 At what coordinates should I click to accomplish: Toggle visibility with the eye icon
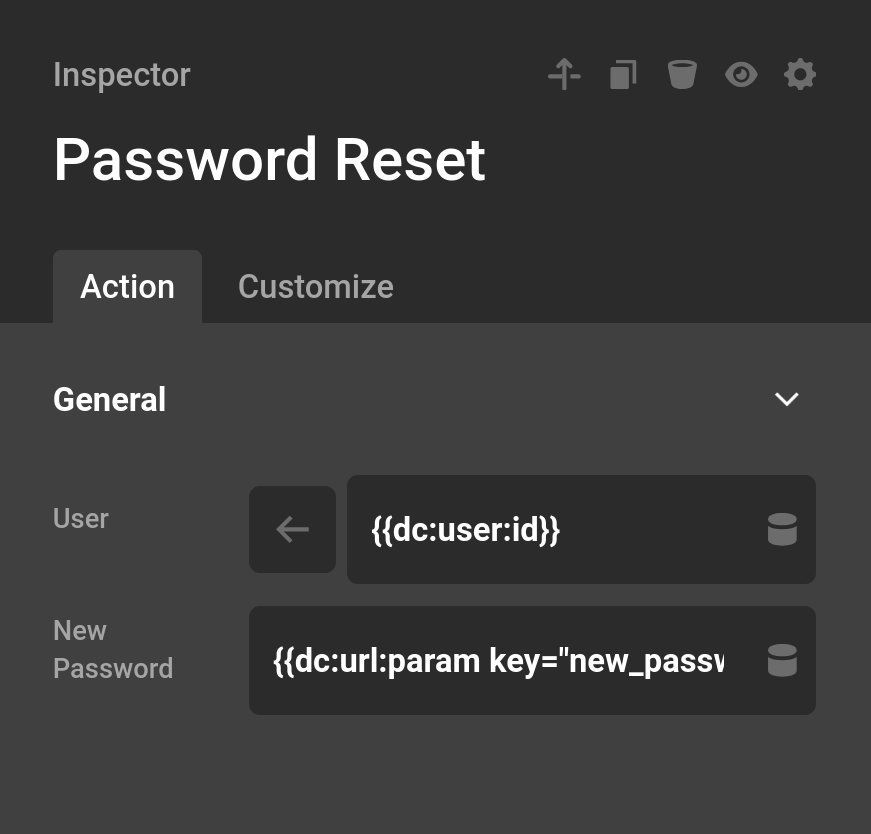[740, 74]
